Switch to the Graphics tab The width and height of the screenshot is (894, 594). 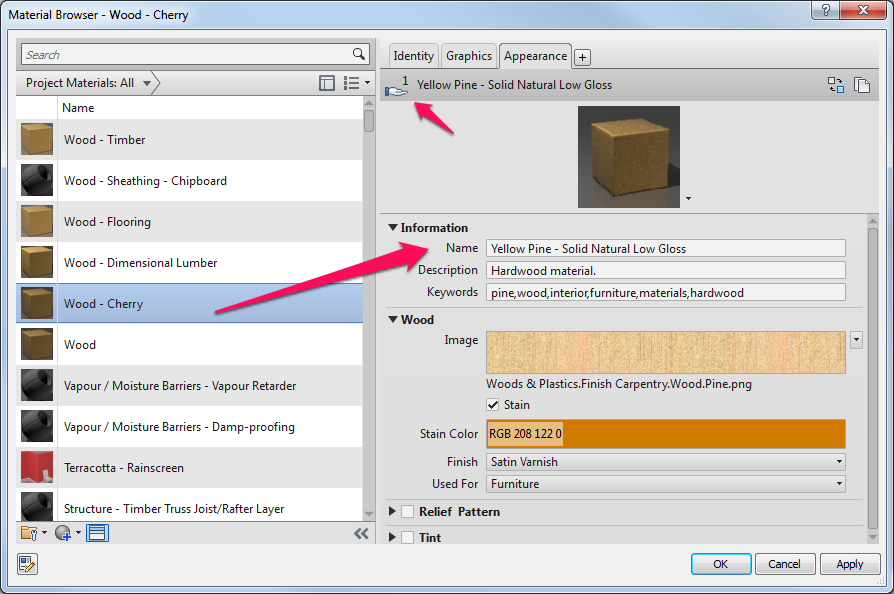(468, 55)
